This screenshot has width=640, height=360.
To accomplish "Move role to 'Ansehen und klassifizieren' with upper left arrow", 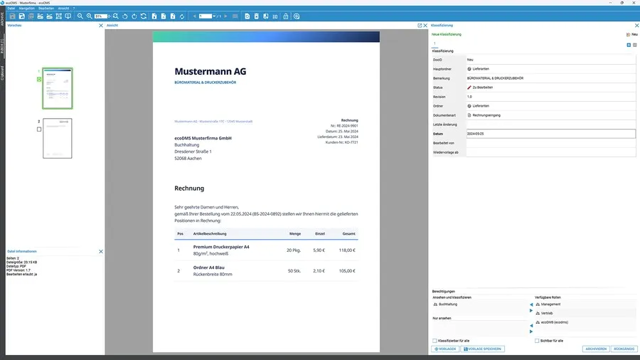I will click(x=531, y=304).
